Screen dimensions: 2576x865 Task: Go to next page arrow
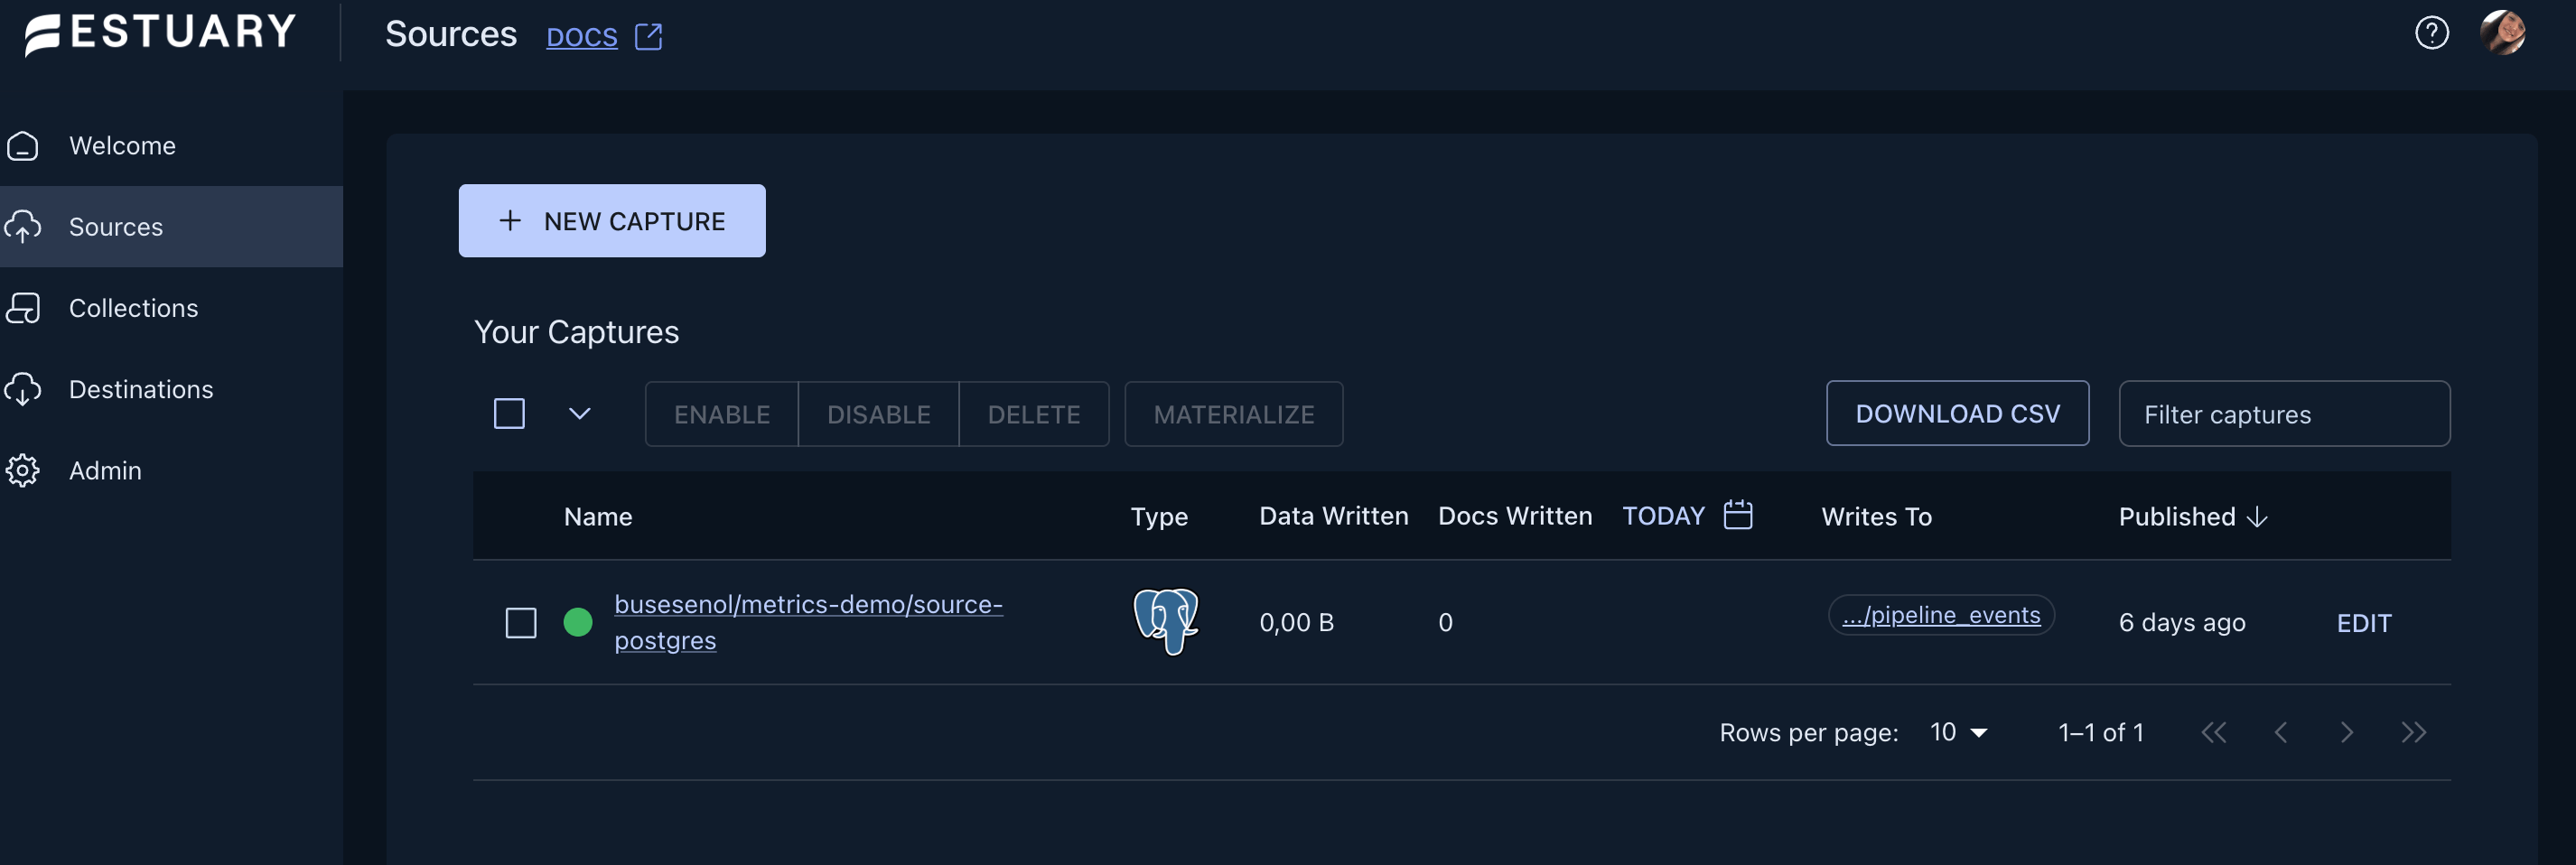(x=2346, y=732)
